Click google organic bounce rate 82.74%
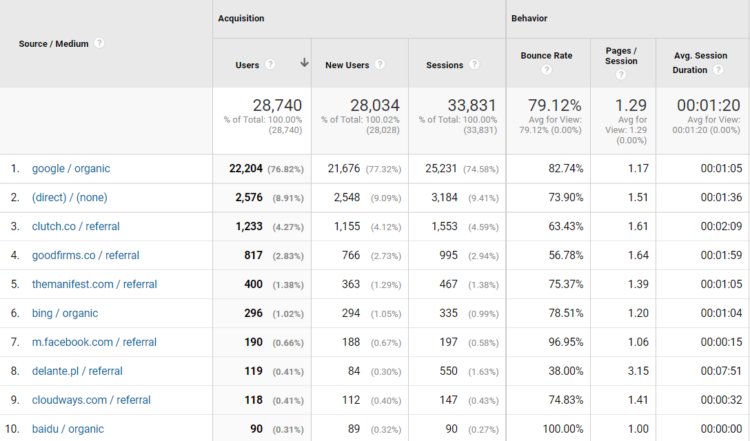 tap(566, 168)
